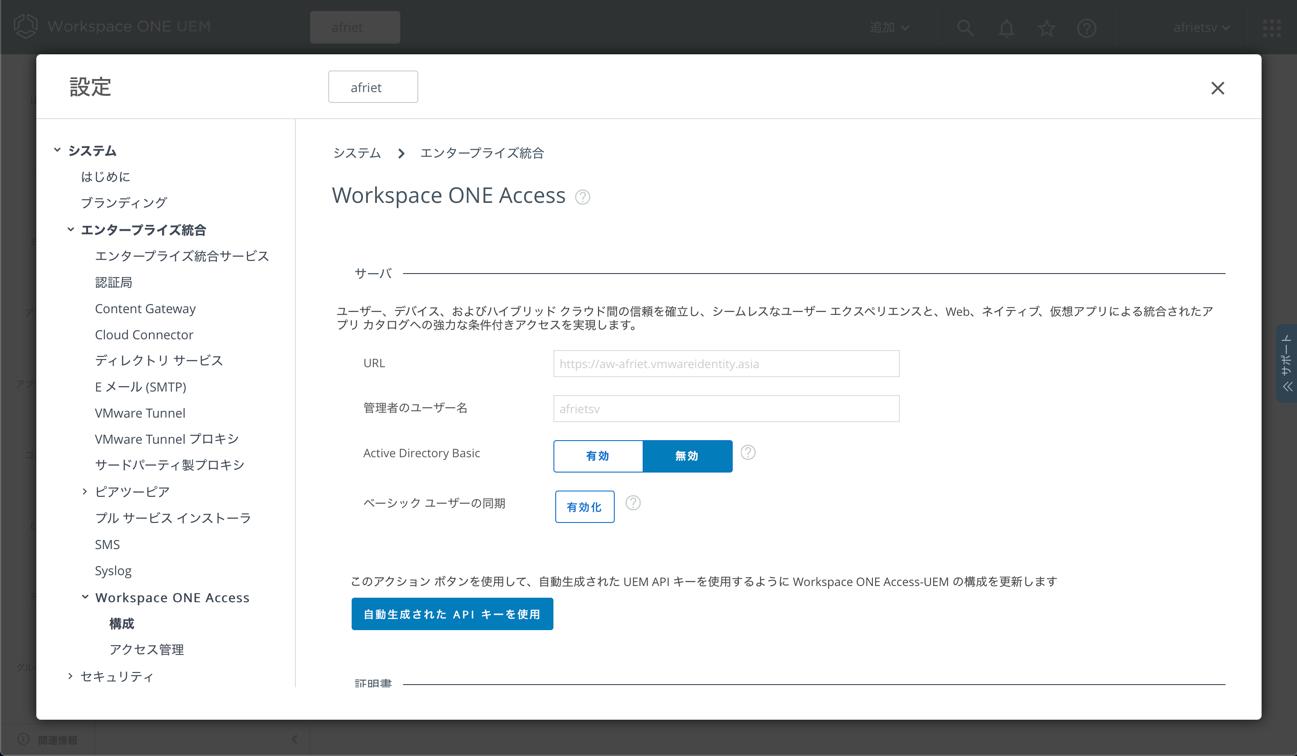
Task: Collapse エンタープライズ統合 tree node
Action: pos(71,230)
